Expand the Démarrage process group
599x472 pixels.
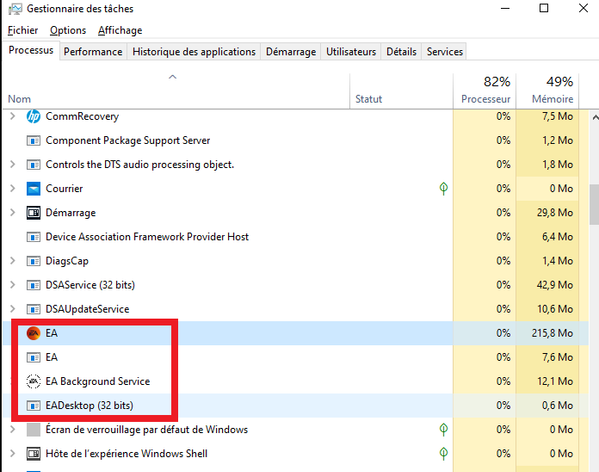(13, 213)
